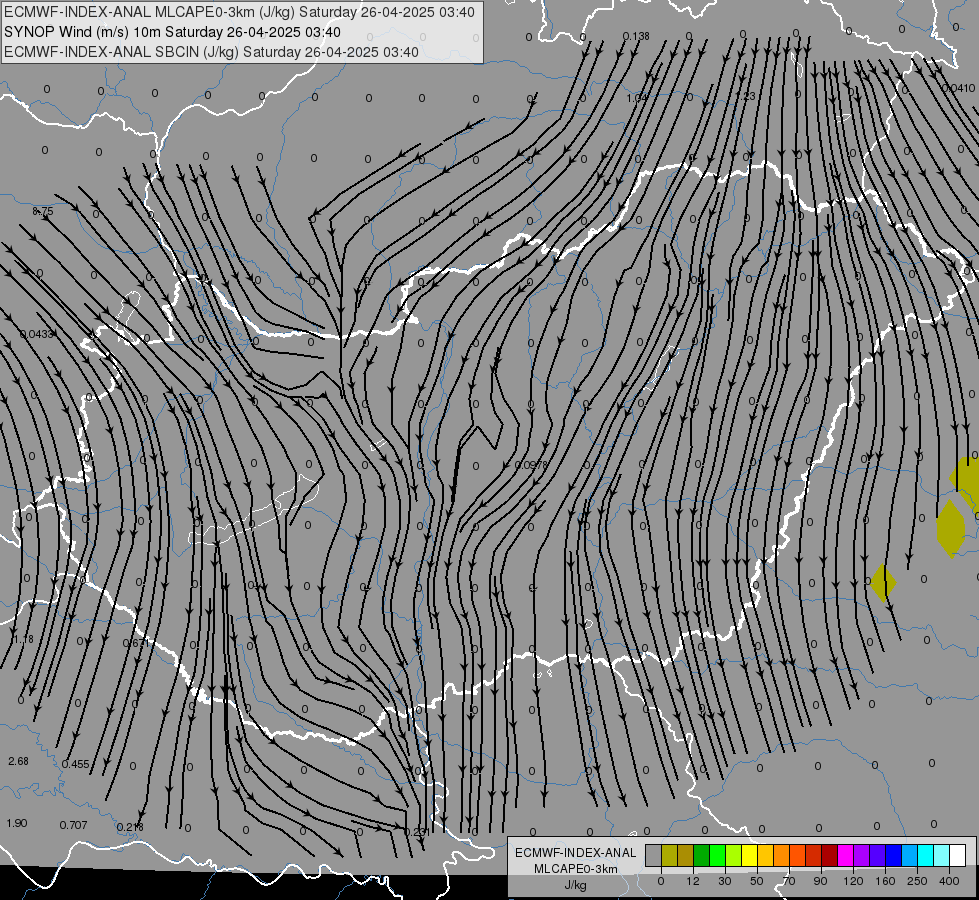The height and width of the screenshot is (900, 979).
Task: Click the map value 0.455
Action: (76, 764)
